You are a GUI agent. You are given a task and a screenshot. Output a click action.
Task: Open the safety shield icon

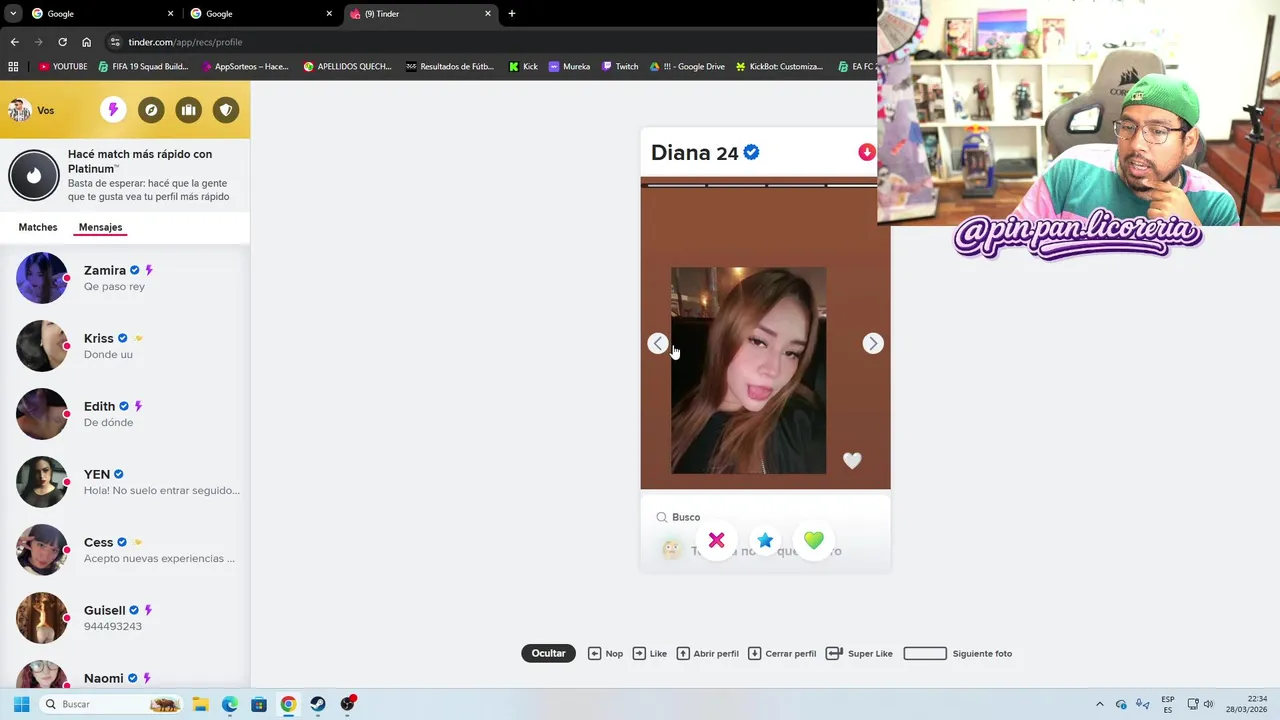[226, 110]
